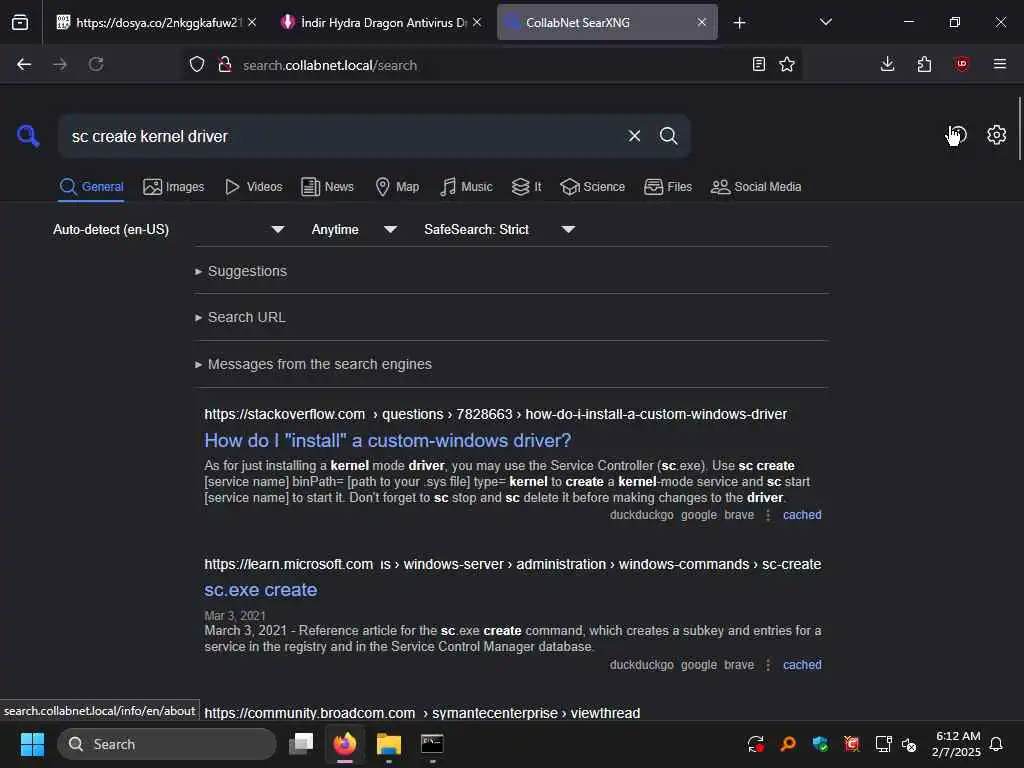Click the stackoverflow.com result URL
This screenshot has height=768, width=1024.
[496, 414]
